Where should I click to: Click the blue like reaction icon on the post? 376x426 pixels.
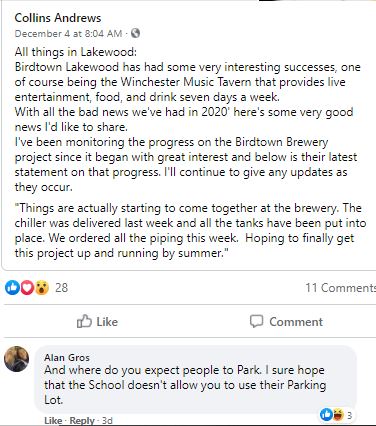point(12,287)
